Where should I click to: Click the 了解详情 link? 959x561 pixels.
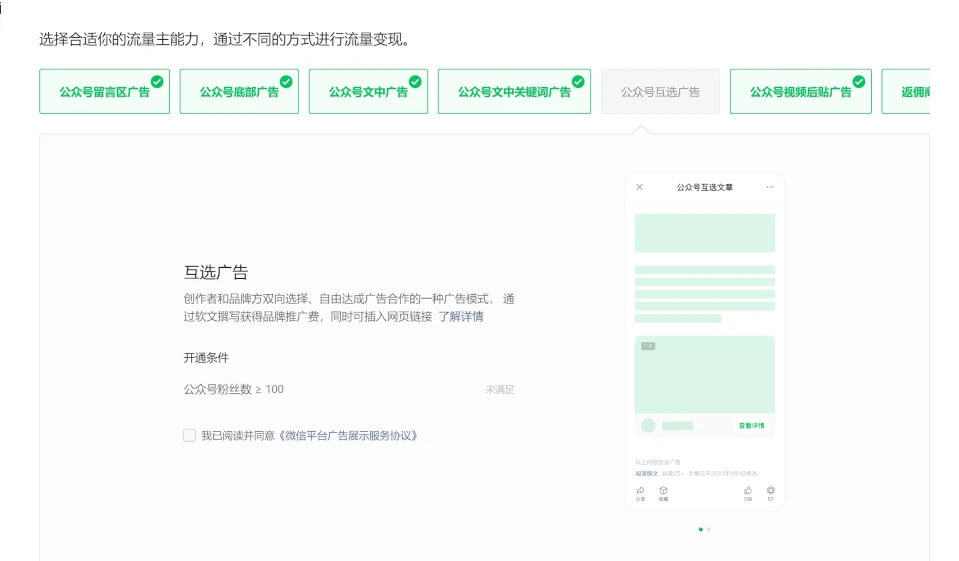click(x=461, y=316)
